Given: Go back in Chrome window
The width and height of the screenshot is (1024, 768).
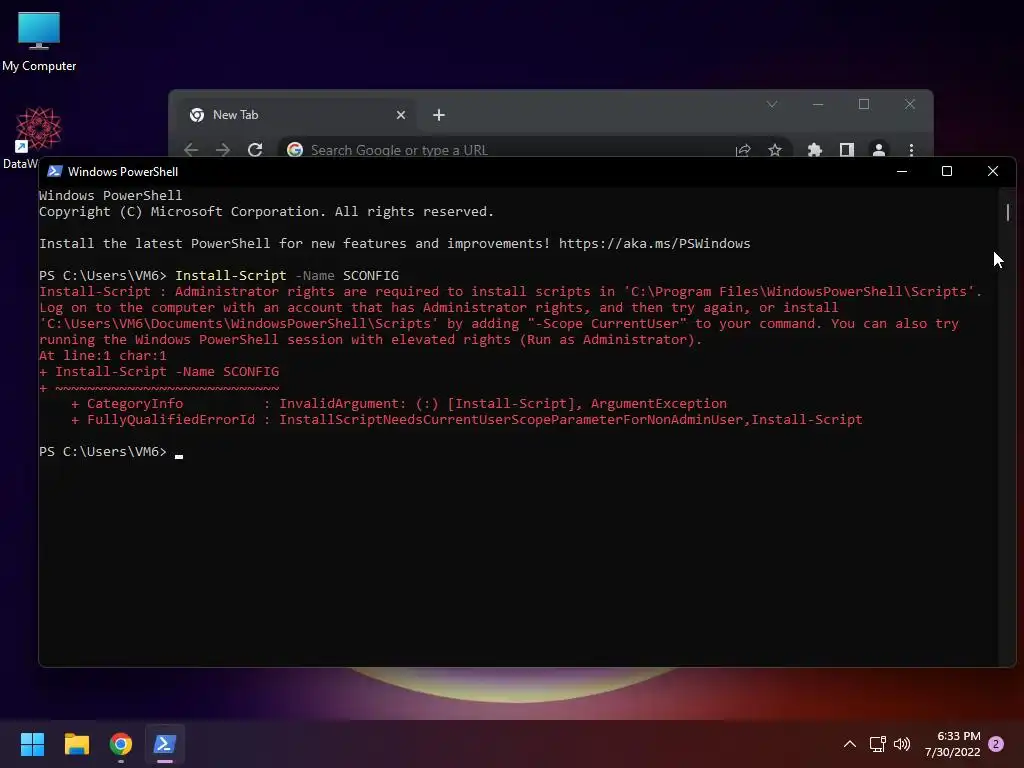Looking at the screenshot, I should tap(191, 150).
